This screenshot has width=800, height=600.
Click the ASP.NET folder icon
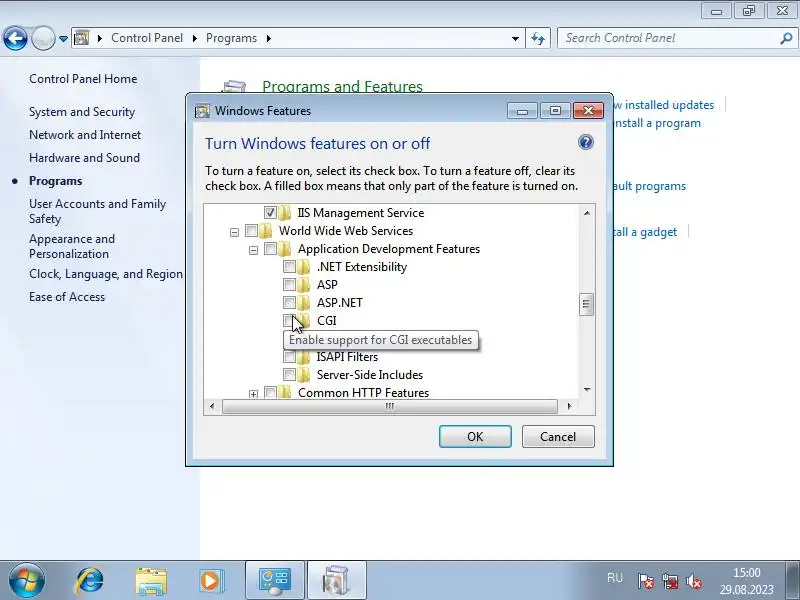coord(304,303)
